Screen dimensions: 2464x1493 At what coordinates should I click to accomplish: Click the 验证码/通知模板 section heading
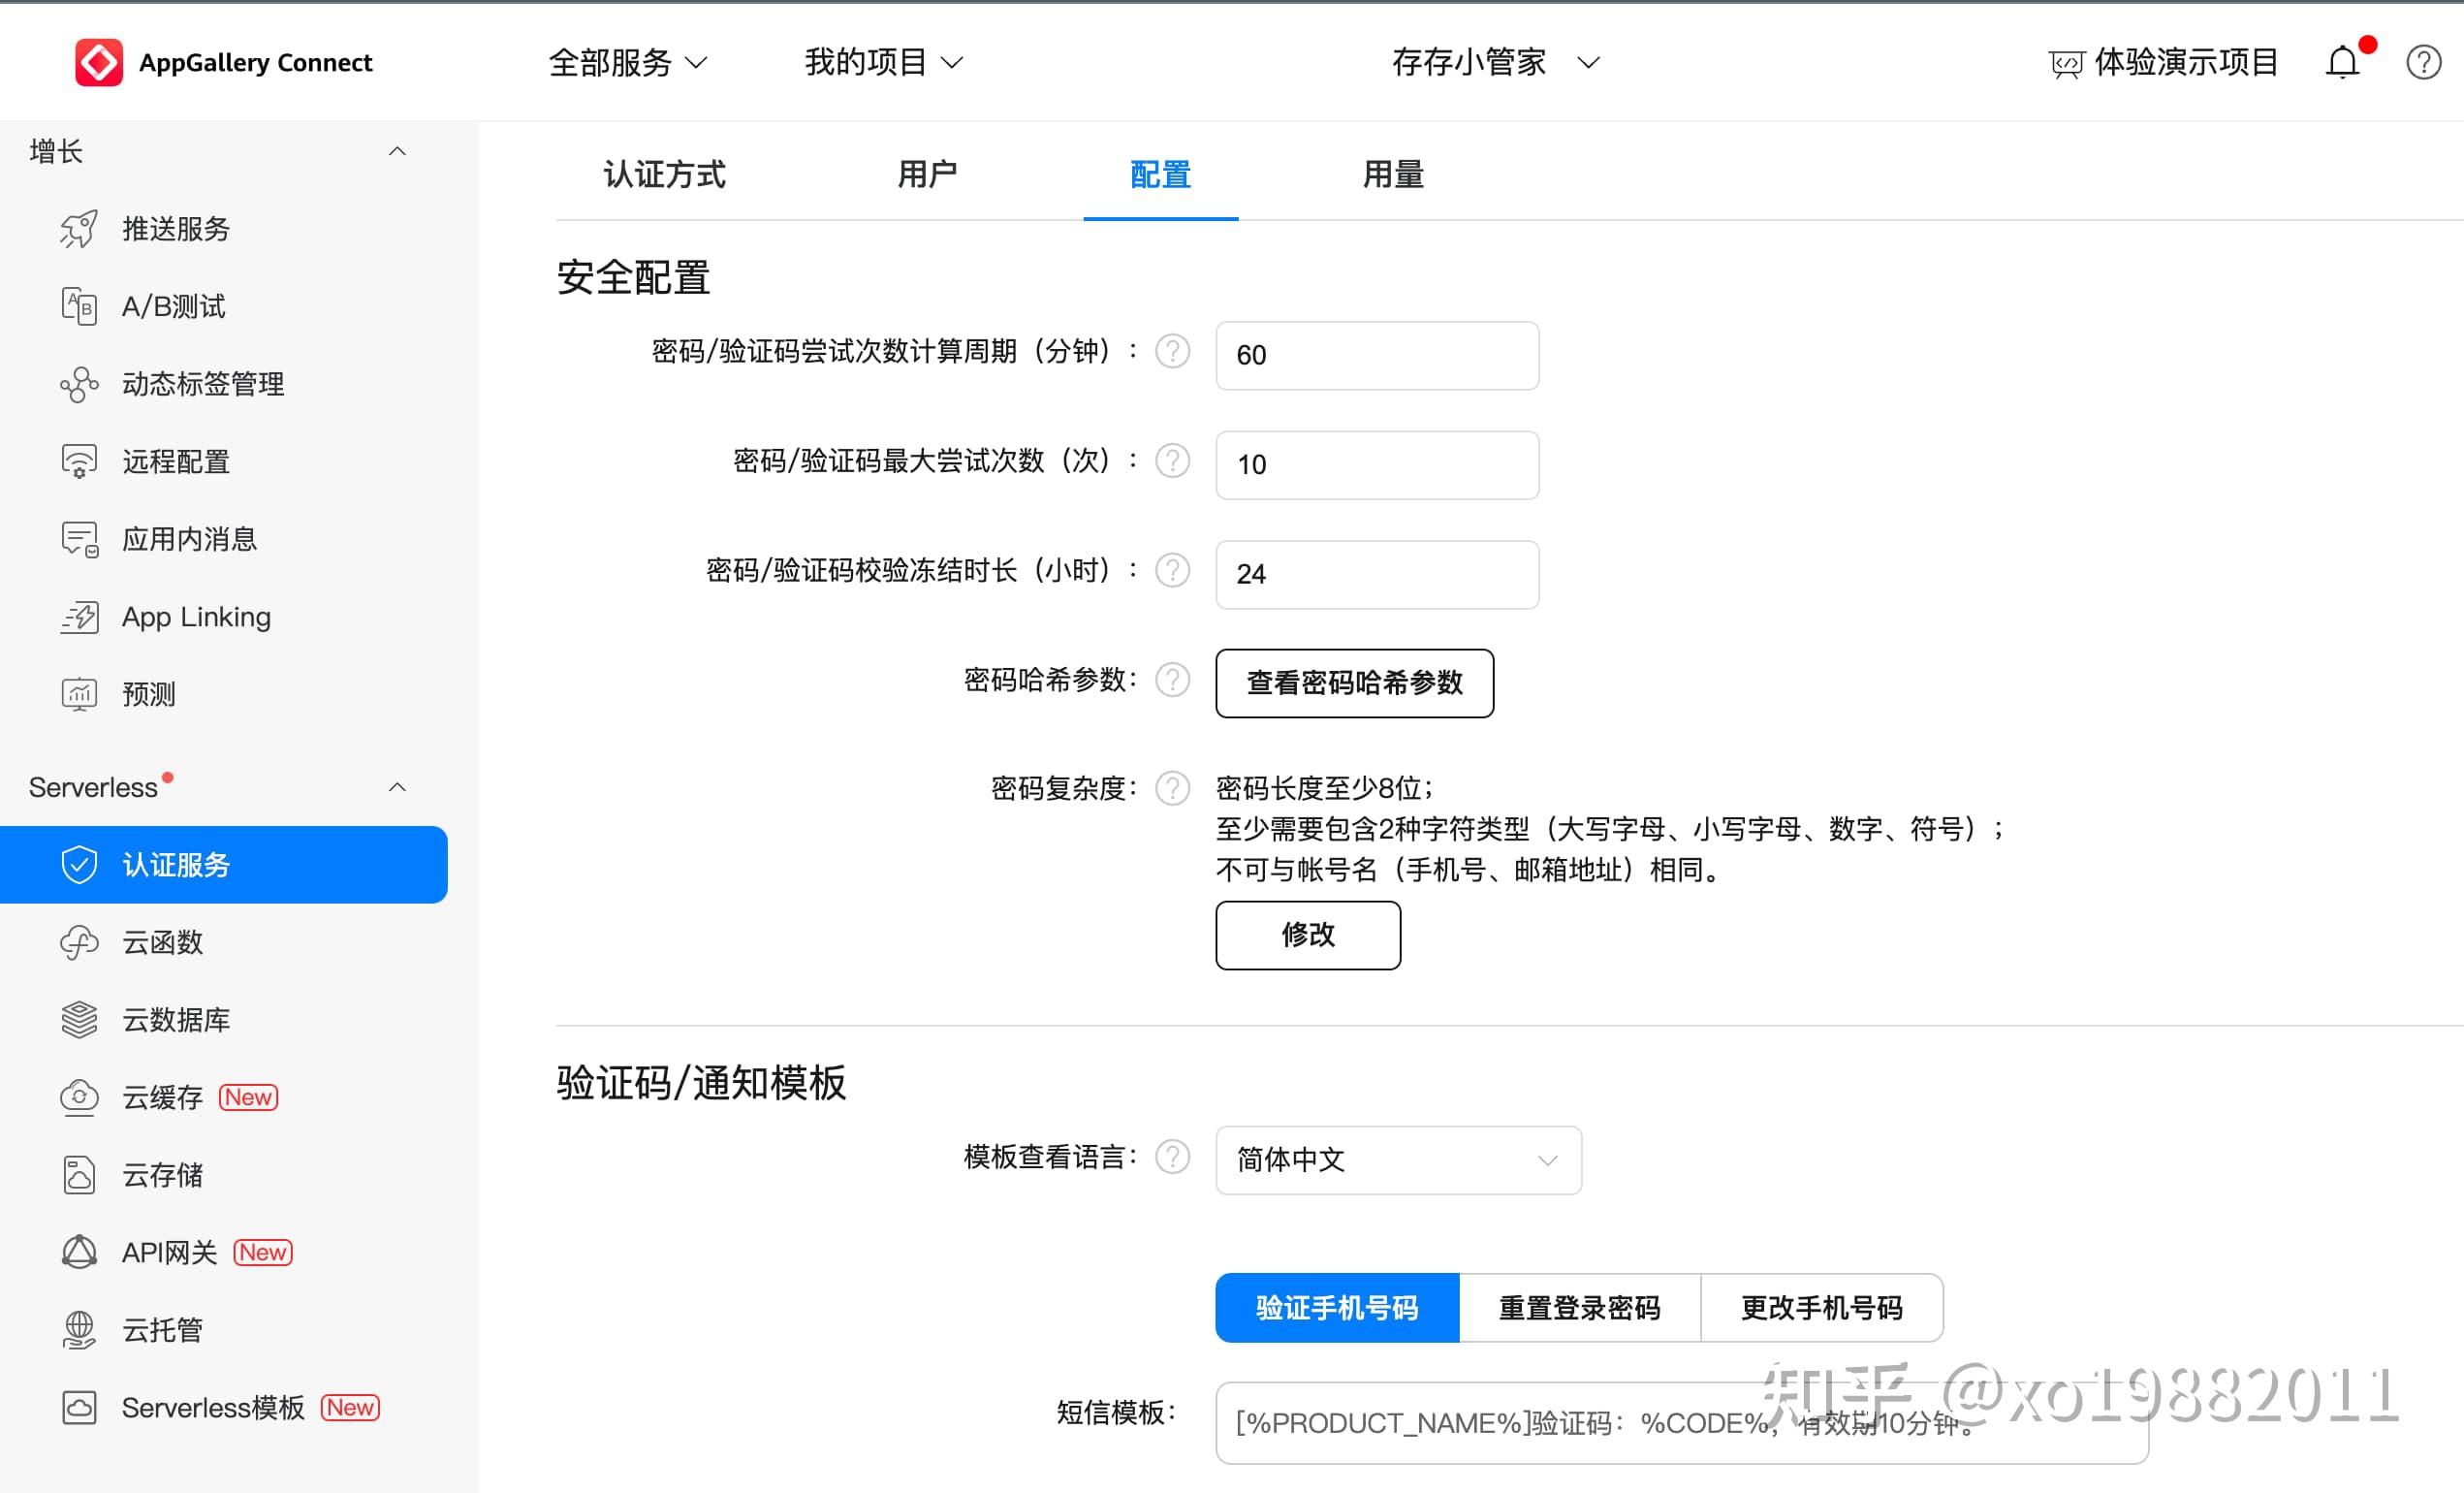pos(701,1083)
